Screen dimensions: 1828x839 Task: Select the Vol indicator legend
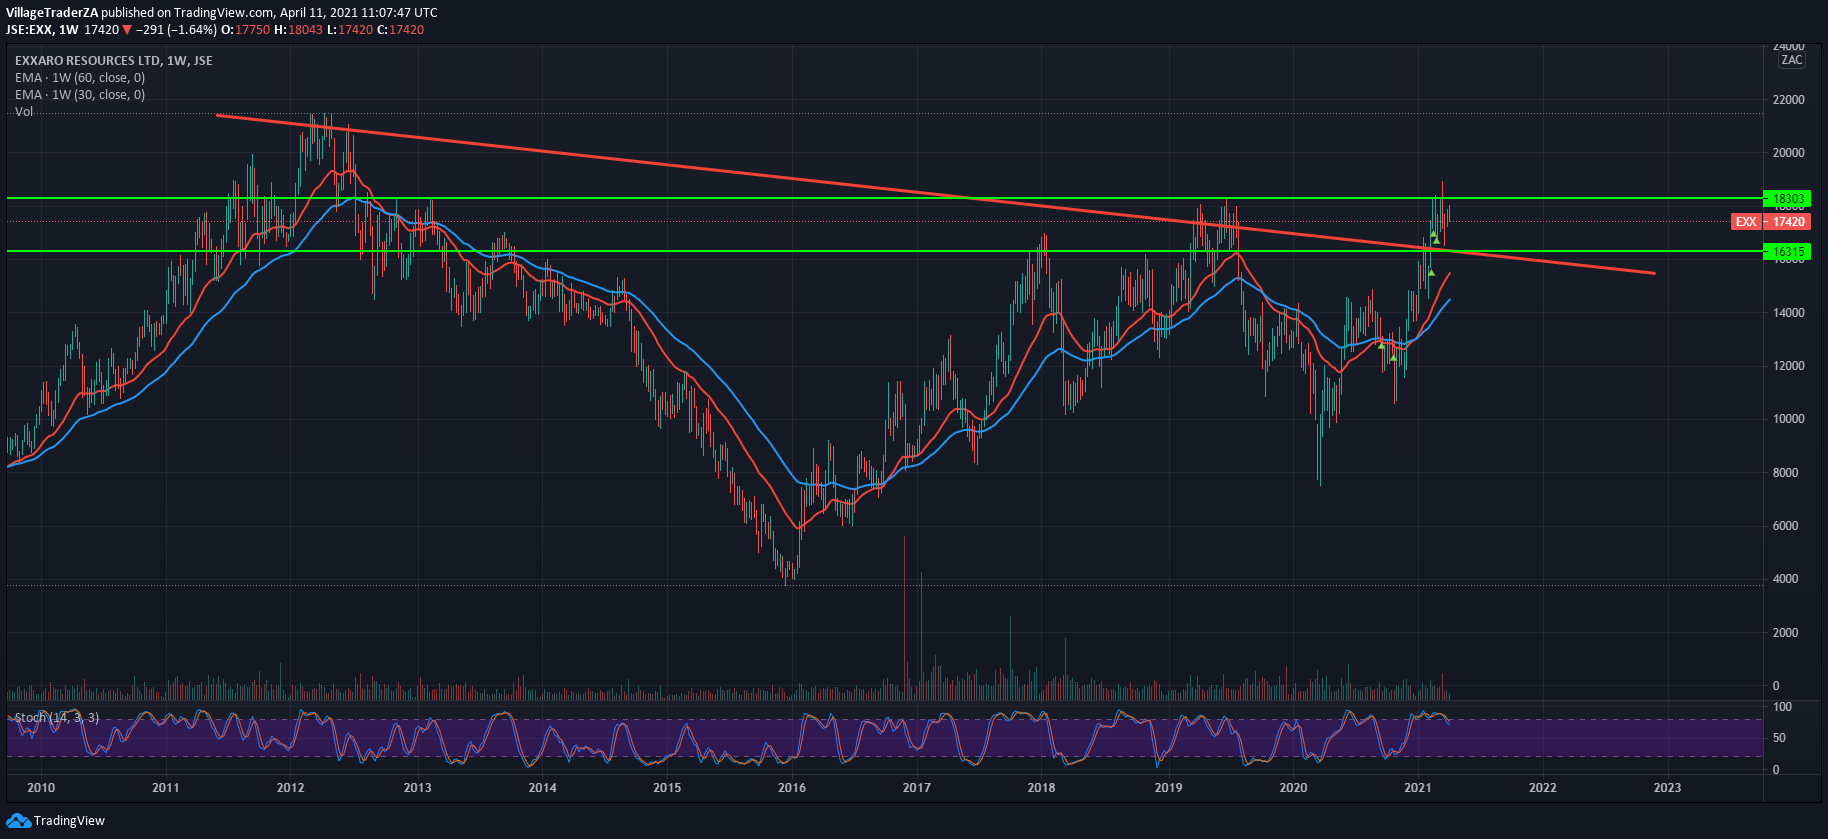24,112
